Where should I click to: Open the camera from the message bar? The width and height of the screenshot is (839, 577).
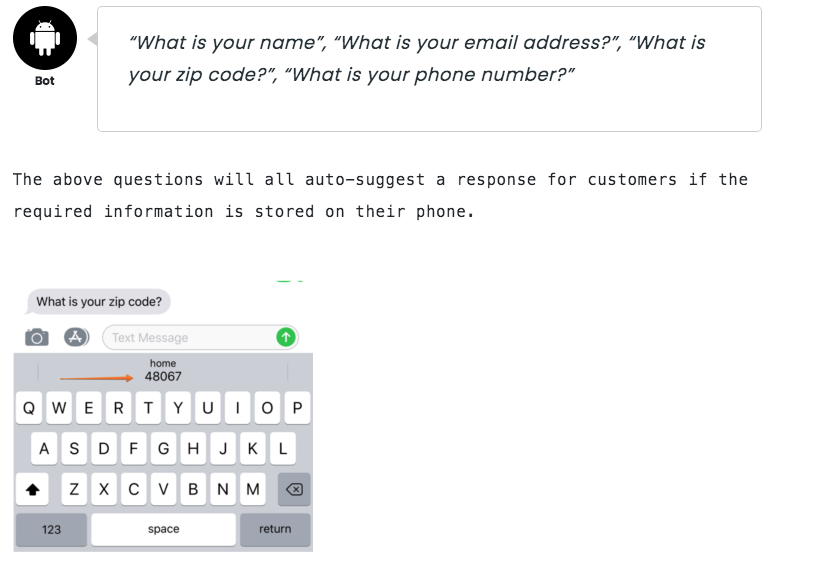click(39, 337)
